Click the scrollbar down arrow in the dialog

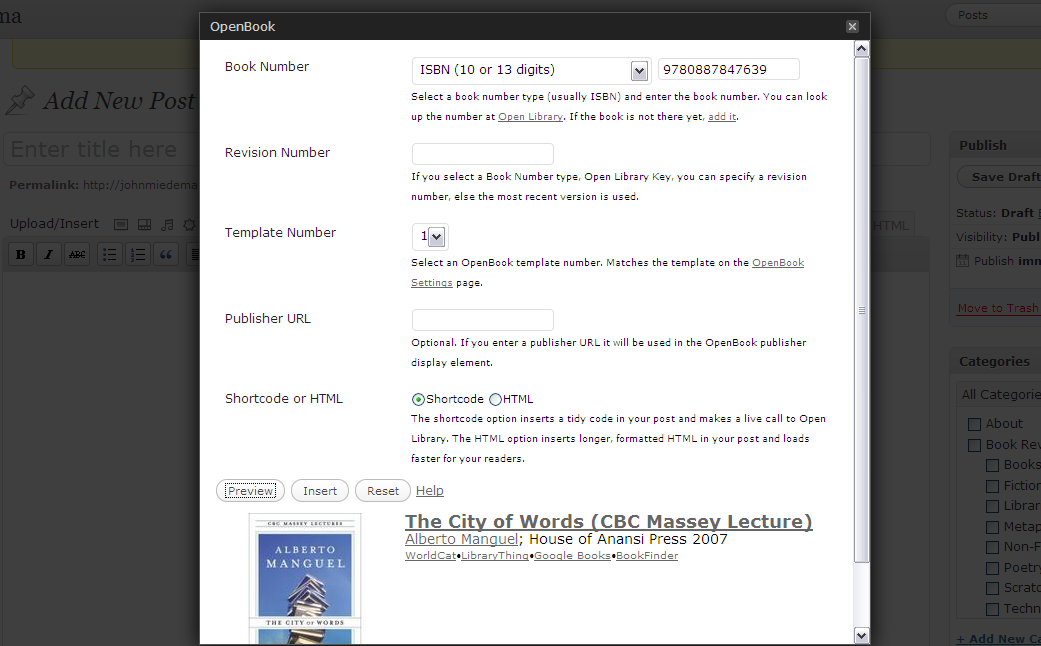861,636
